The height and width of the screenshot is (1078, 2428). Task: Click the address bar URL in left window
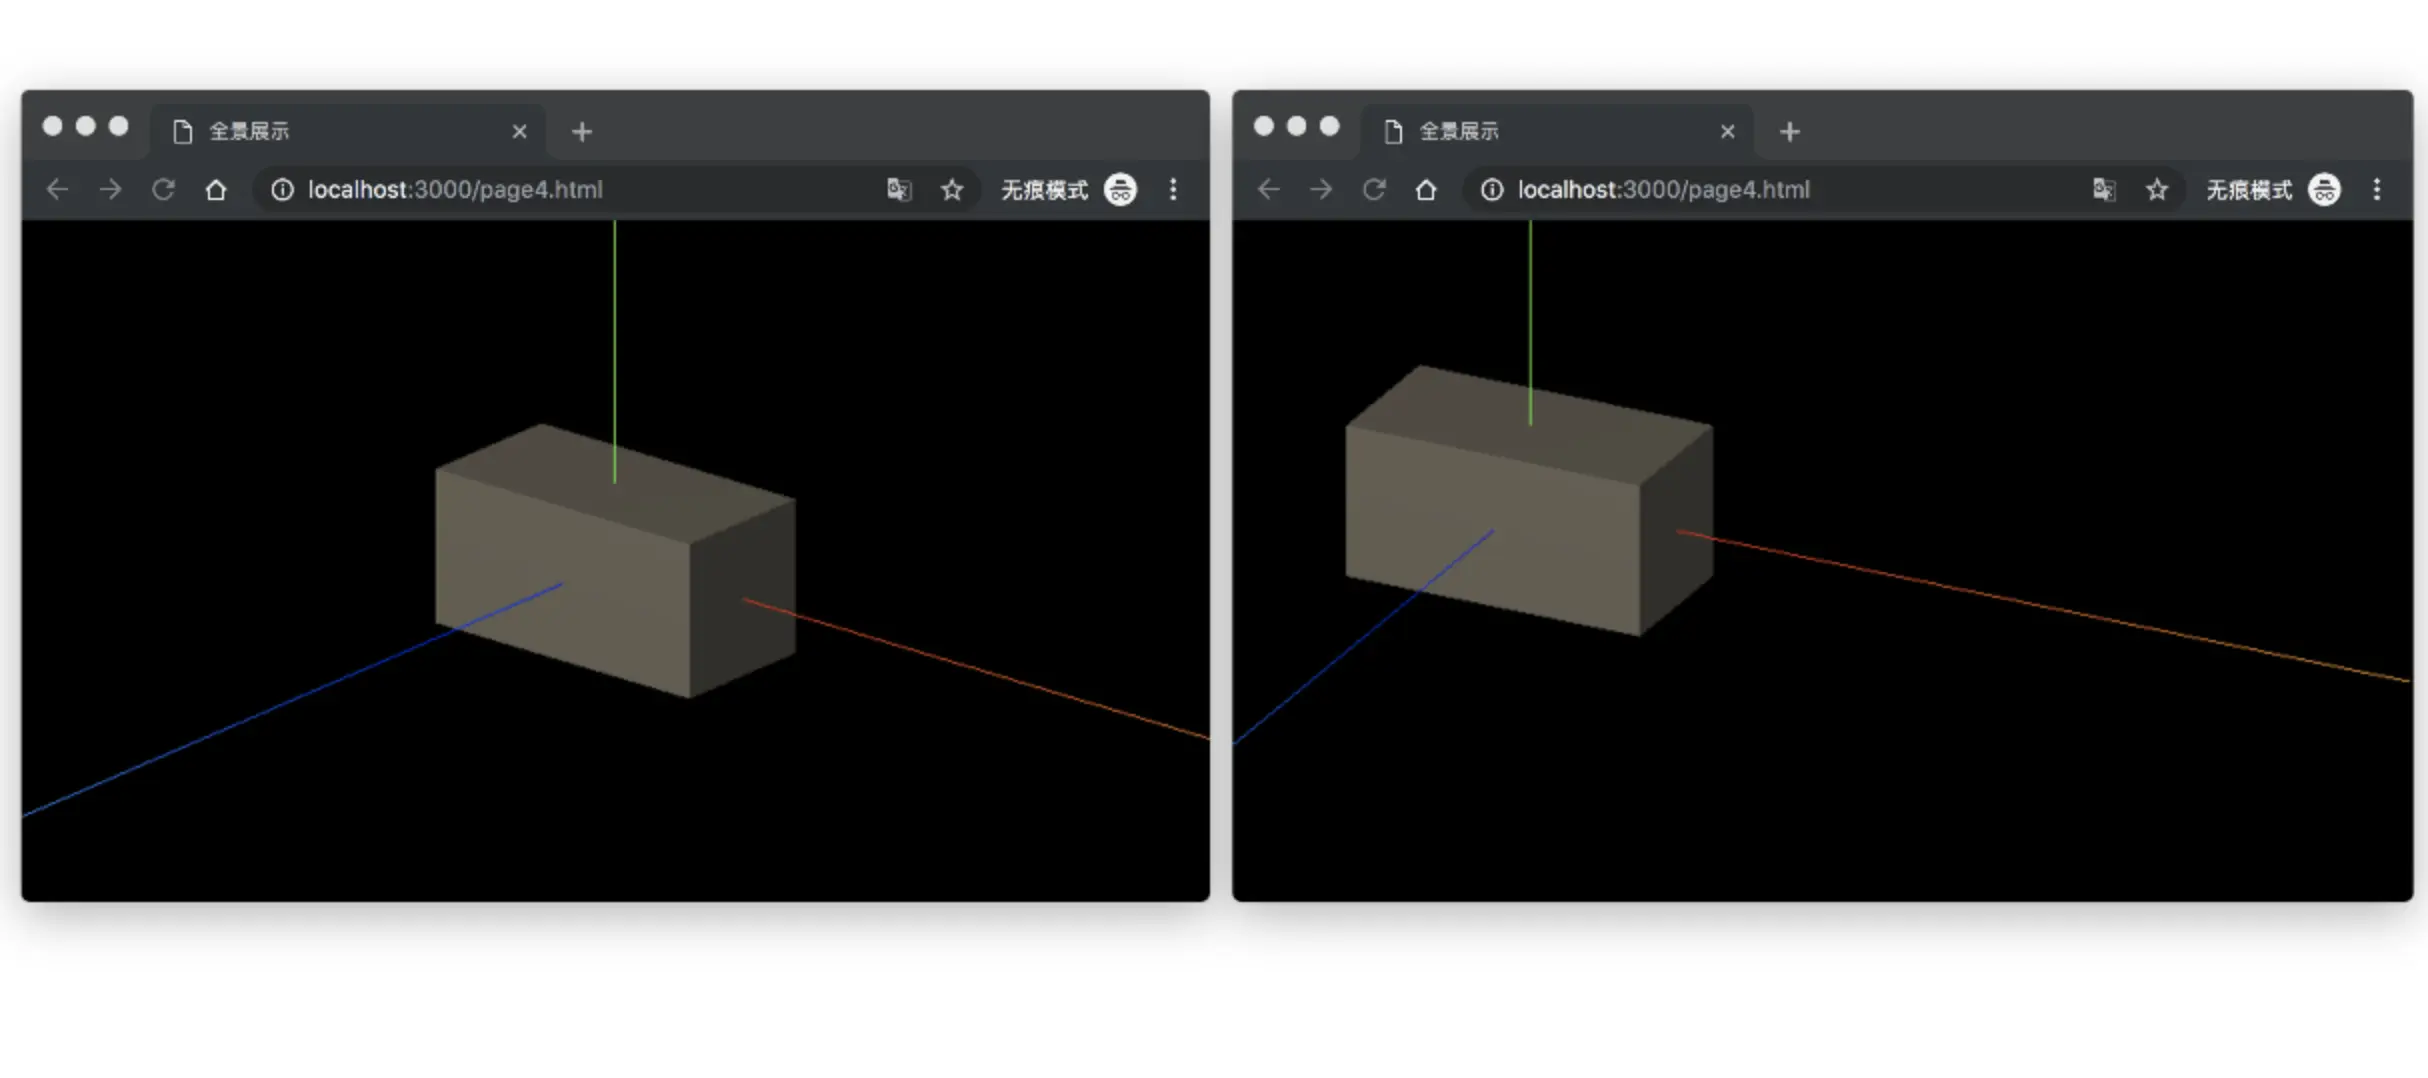pyautogui.click(x=455, y=189)
